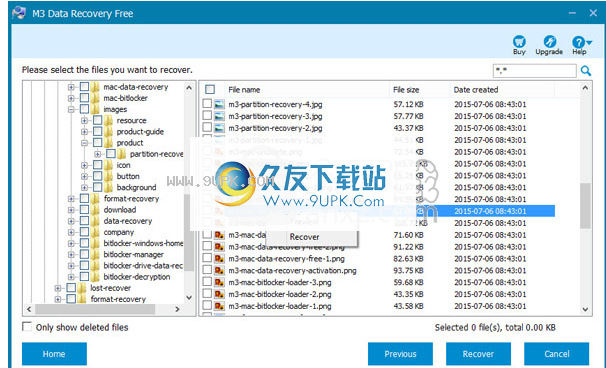Image resolution: width=606 pixels, height=368 pixels.
Task: Expand the download tree node
Action: click(71, 210)
